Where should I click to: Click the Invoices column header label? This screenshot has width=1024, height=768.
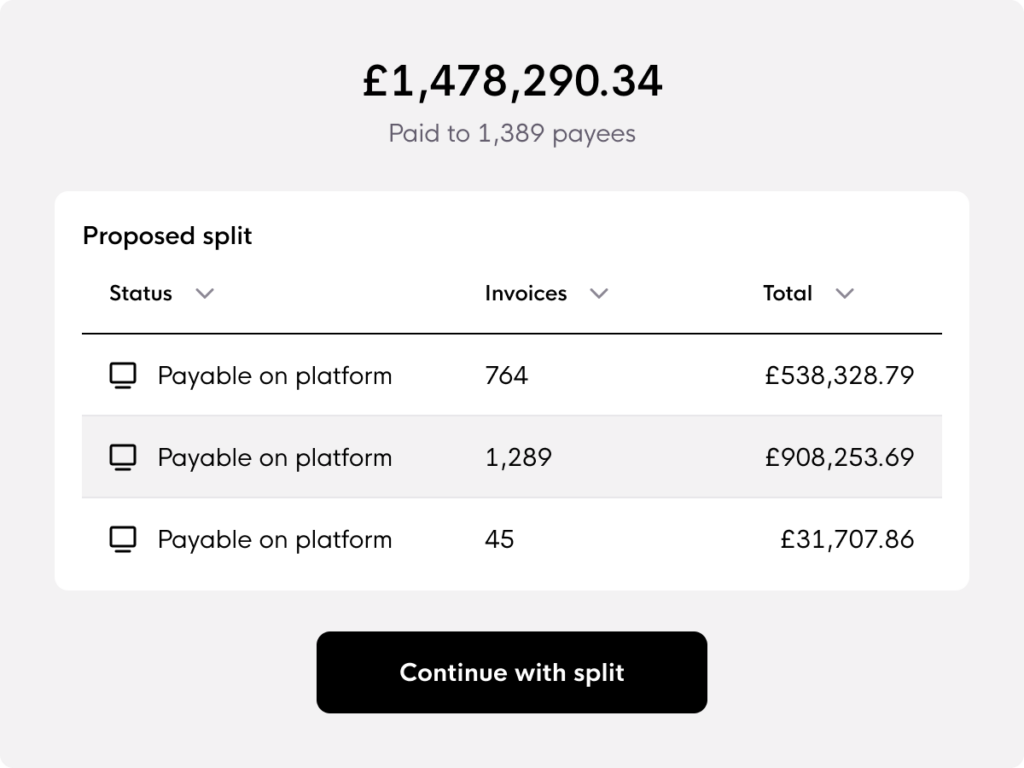526,293
